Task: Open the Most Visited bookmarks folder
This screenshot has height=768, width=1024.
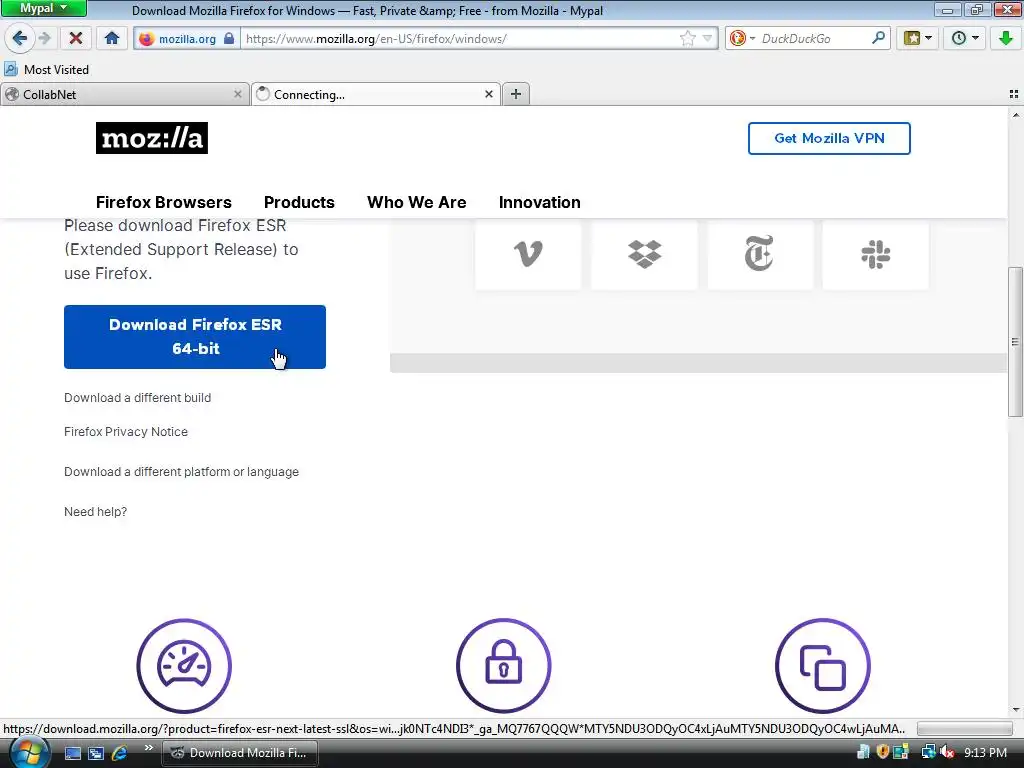Action: tap(46, 69)
